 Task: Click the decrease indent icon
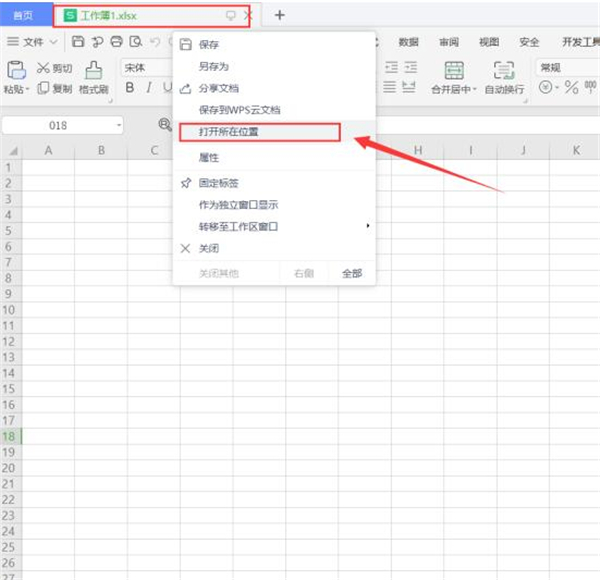(x=391, y=67)
